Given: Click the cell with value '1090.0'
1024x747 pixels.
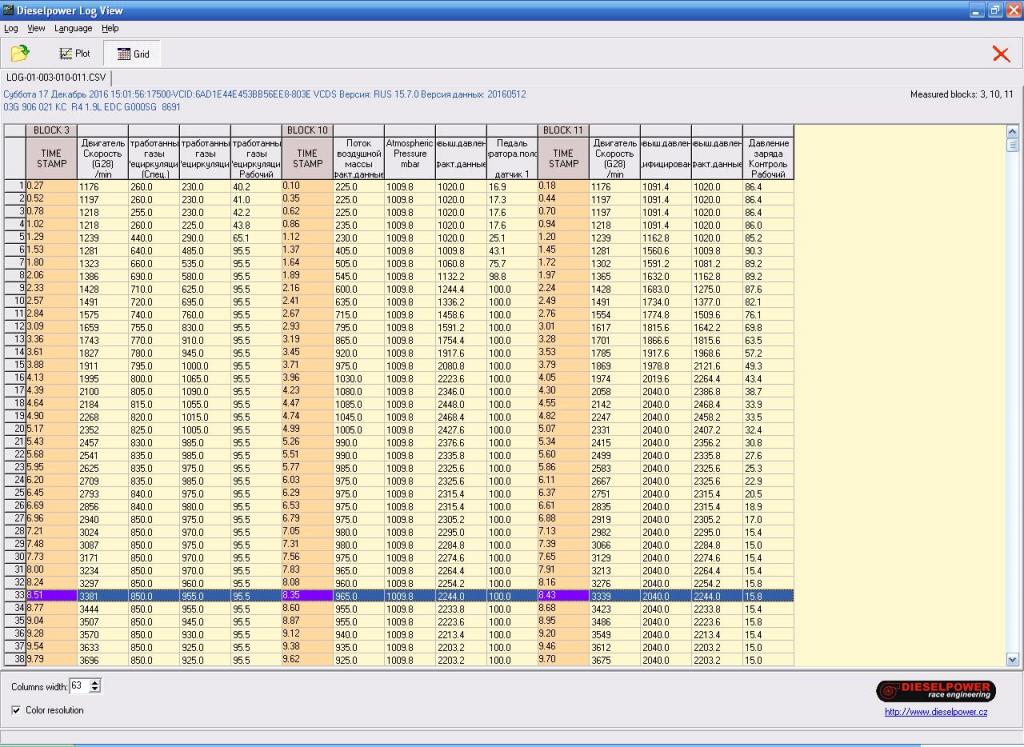Looking at the screenshot, I should [x=205, y=391].
